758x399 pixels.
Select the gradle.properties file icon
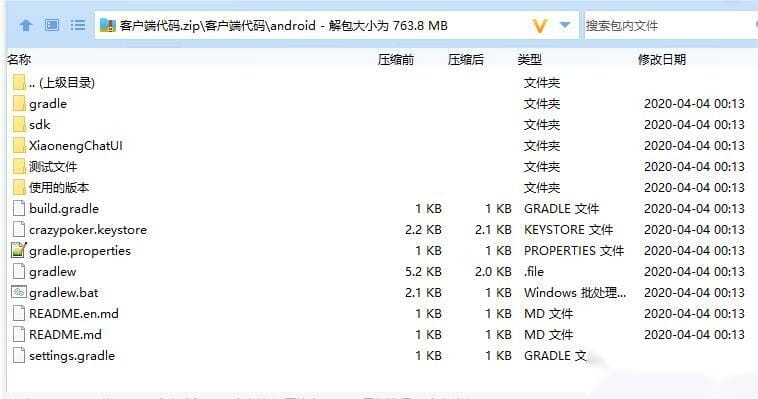[x=18, y=250]
